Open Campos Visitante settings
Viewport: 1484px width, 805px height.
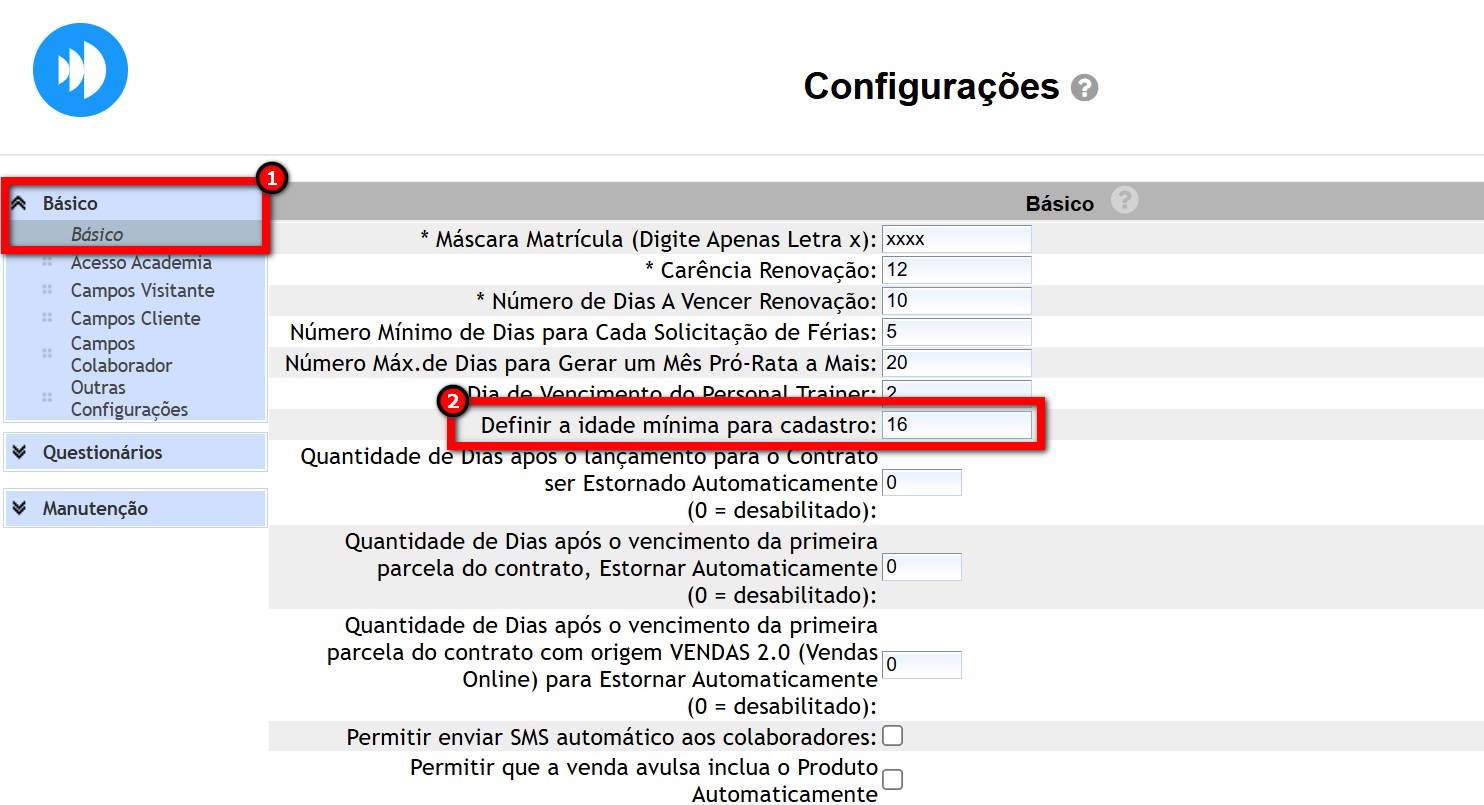pyautogui.click(x=142, y=290)
